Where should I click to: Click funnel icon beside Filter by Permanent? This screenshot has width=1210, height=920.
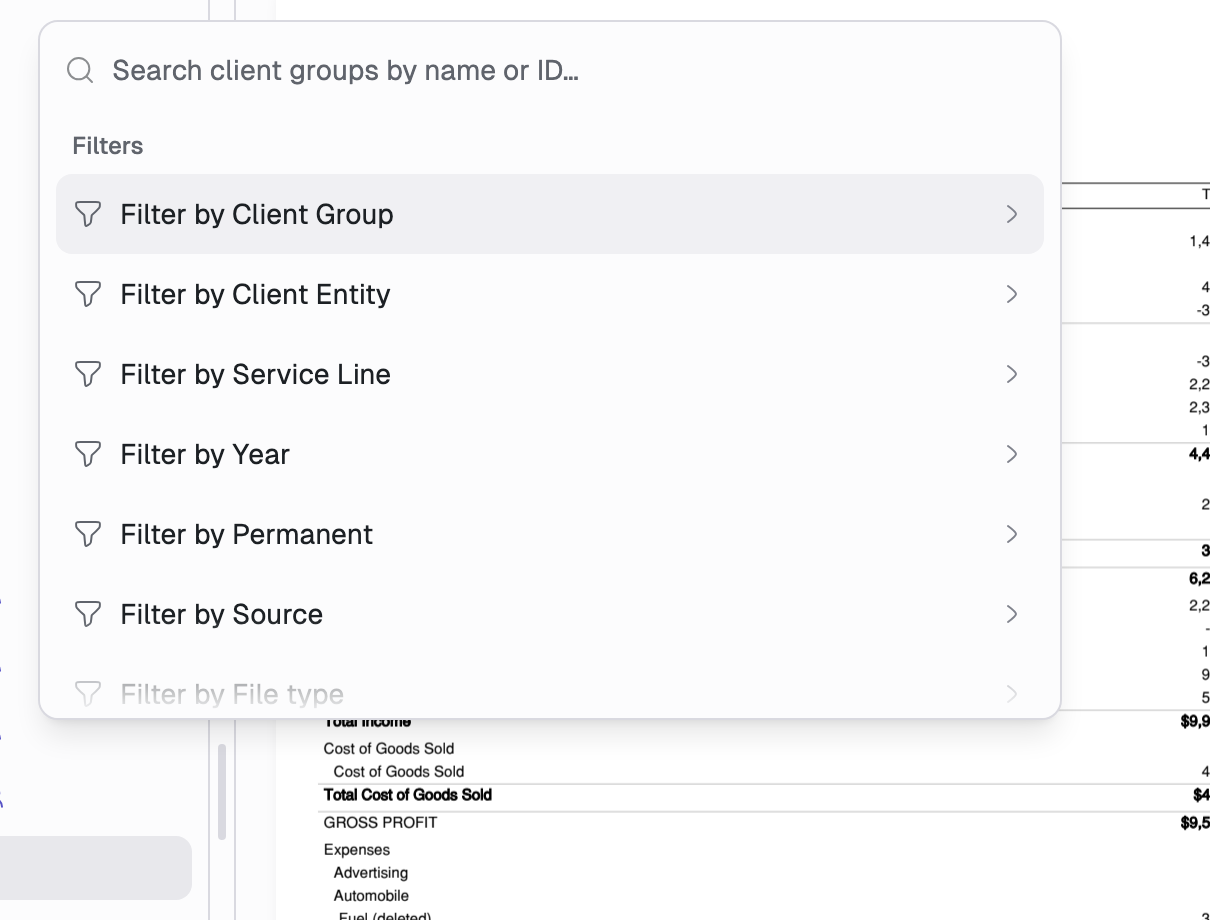[88, 534]
